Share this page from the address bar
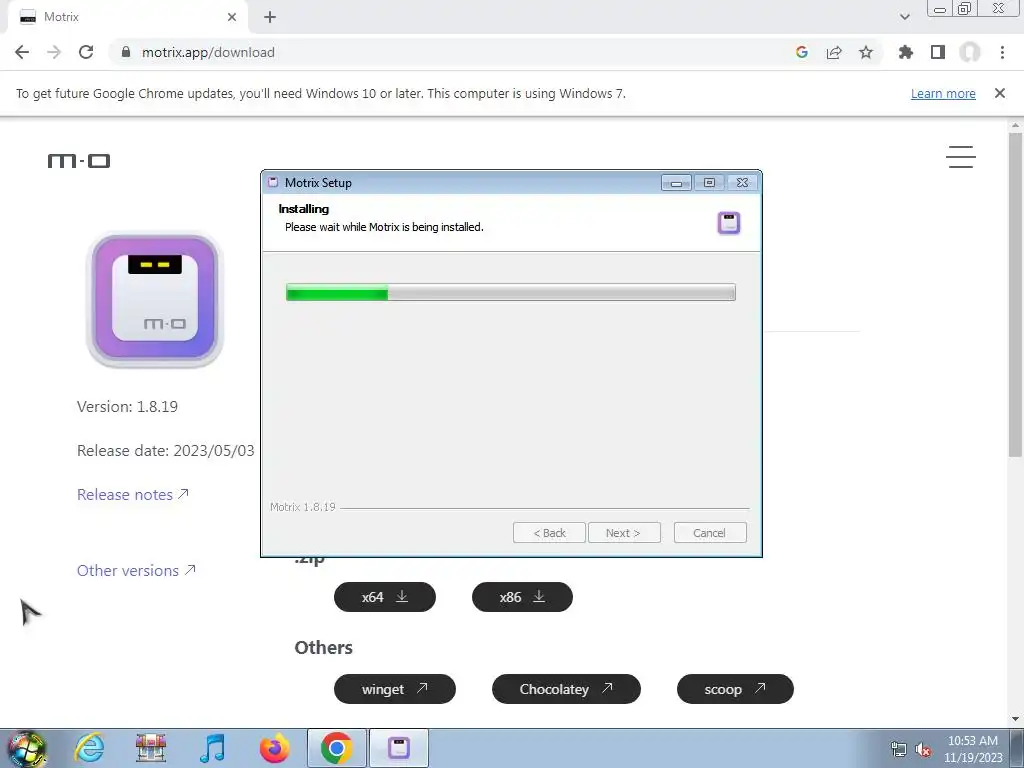This screenshot has height=768, width=1024. coord(834,52)
